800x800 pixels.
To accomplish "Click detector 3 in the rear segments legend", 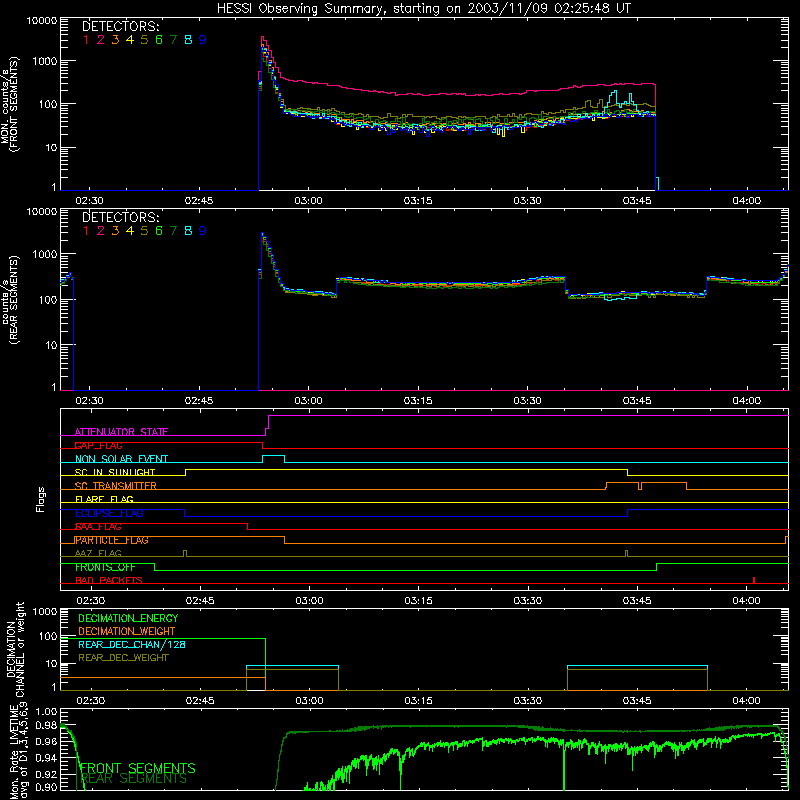I will 115,231.
